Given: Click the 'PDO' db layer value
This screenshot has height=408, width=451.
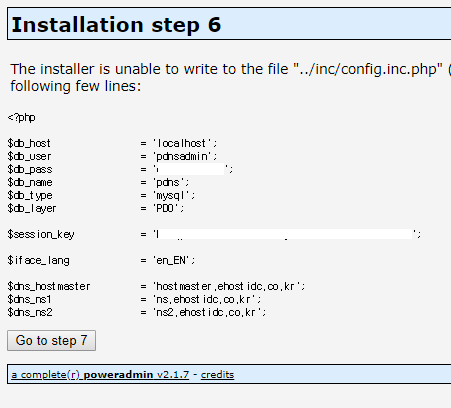Looking at the screenshot, I should [x=166, y=208].
